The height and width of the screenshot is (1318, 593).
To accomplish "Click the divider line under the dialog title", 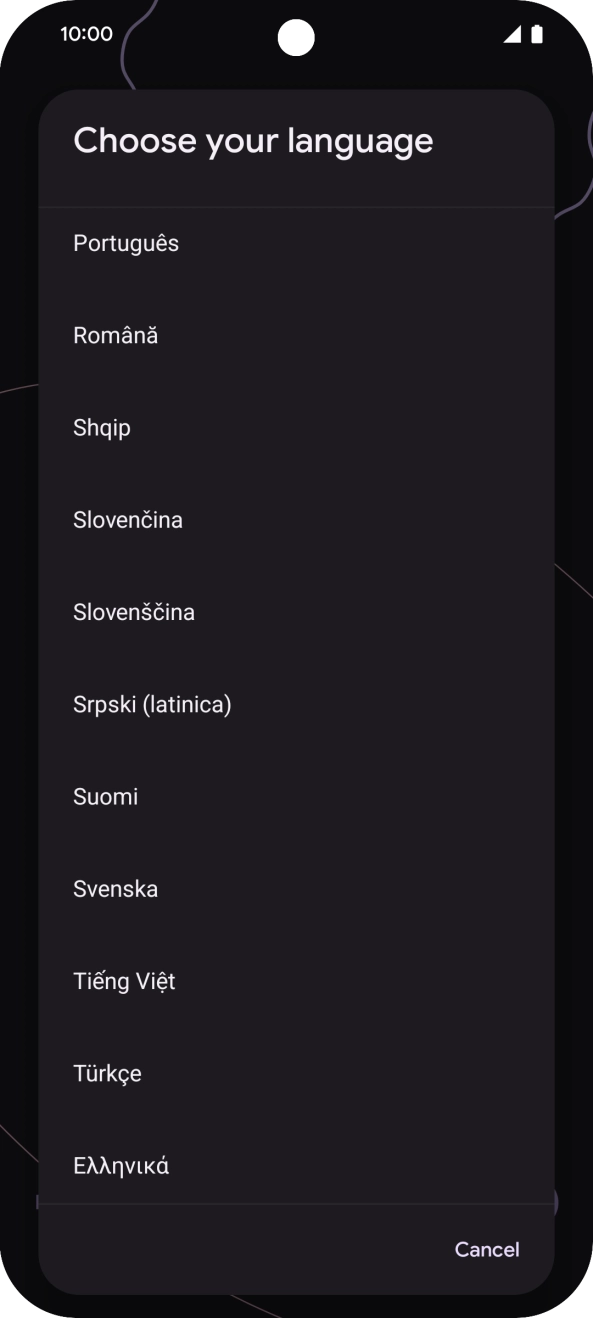I will [296, 207].
